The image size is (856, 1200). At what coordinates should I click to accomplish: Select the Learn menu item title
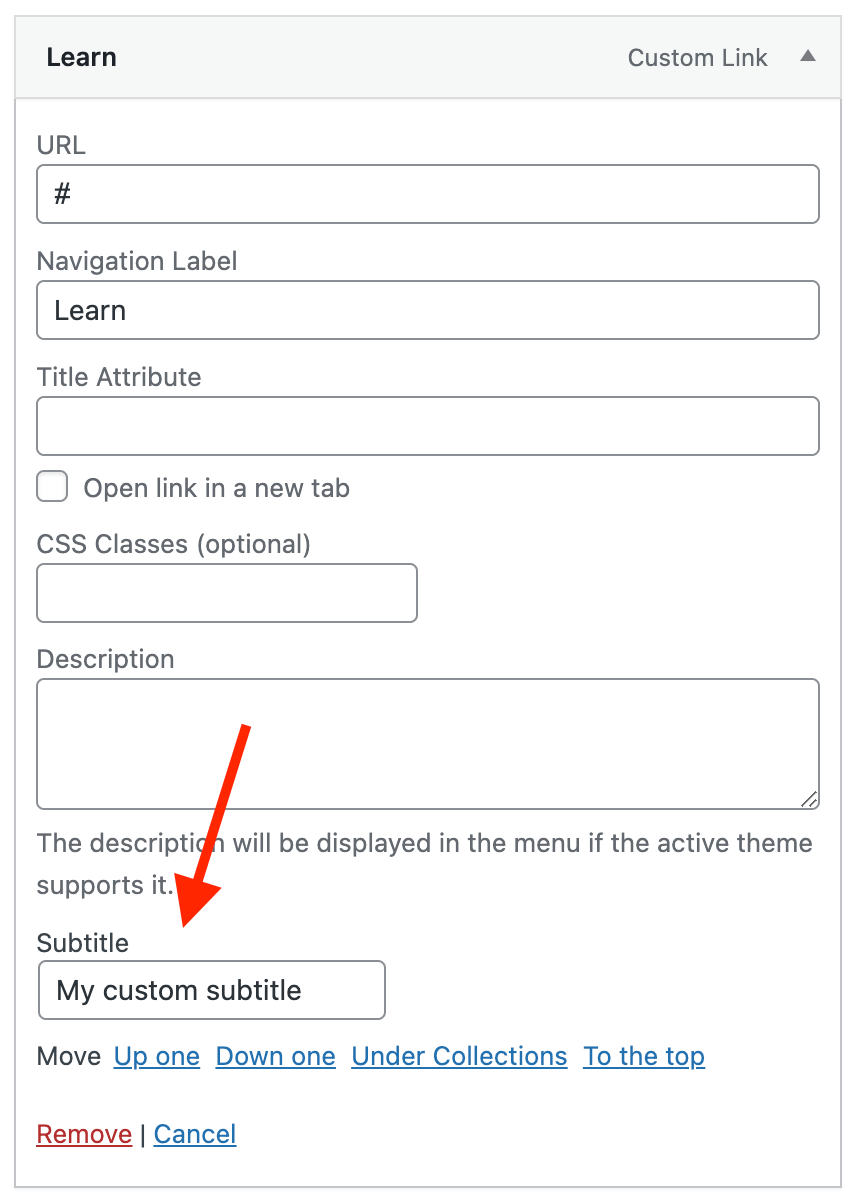81,57
